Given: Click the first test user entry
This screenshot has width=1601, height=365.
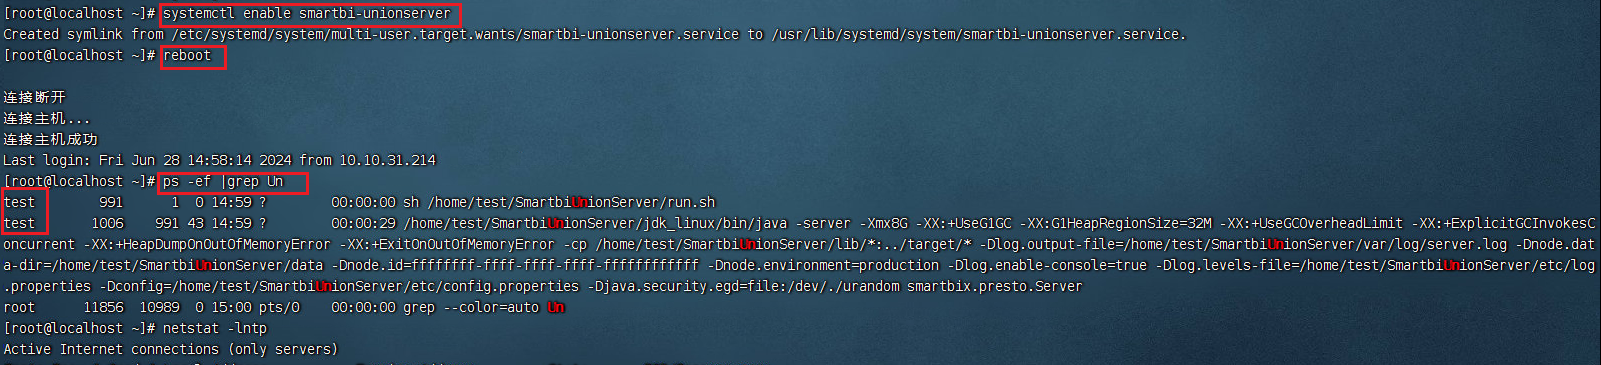Looking at the screenshot, I should pos(19,203).
